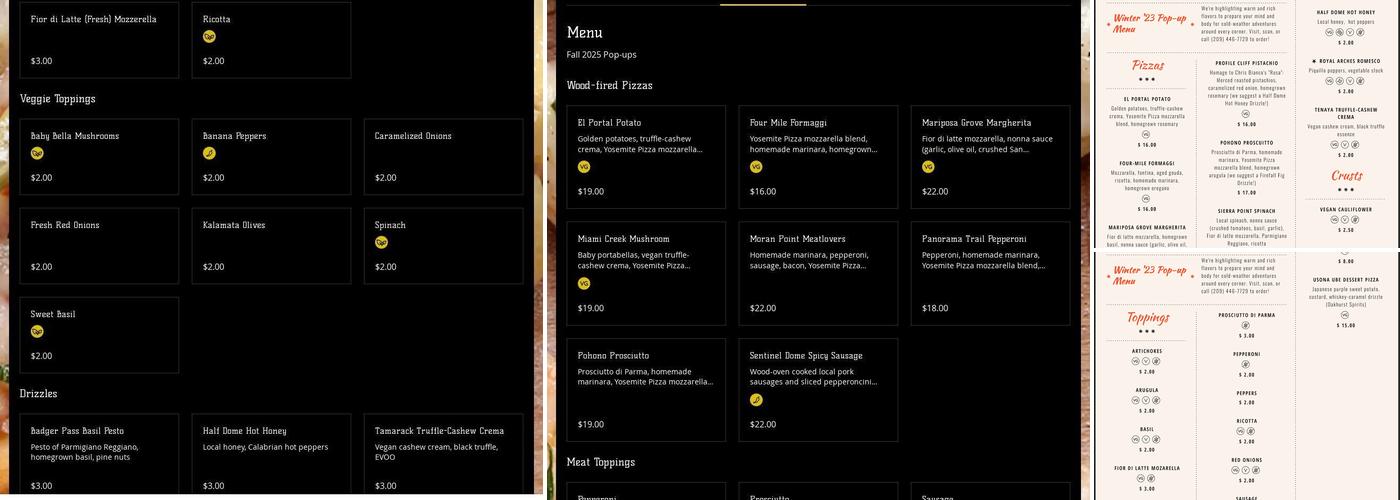This screenshot has width=1400, height=500.
Task: Click the highlighted tab underline above Menu
Action: point(763,4)
